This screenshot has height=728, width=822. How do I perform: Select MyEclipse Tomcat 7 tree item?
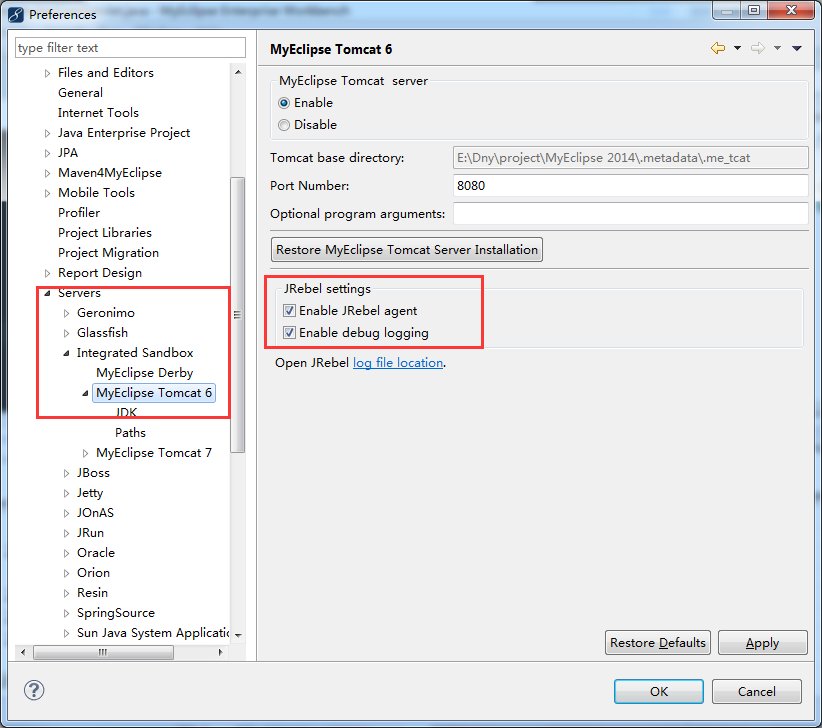(x=154, y=453)
